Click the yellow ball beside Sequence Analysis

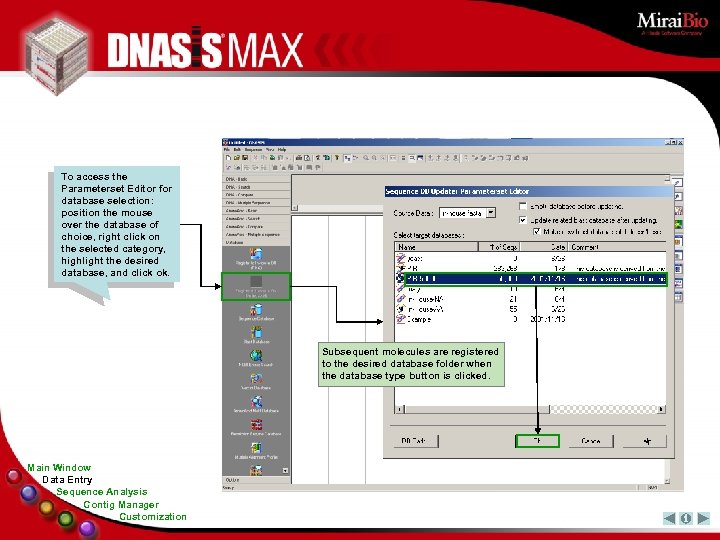click(46, 507)
